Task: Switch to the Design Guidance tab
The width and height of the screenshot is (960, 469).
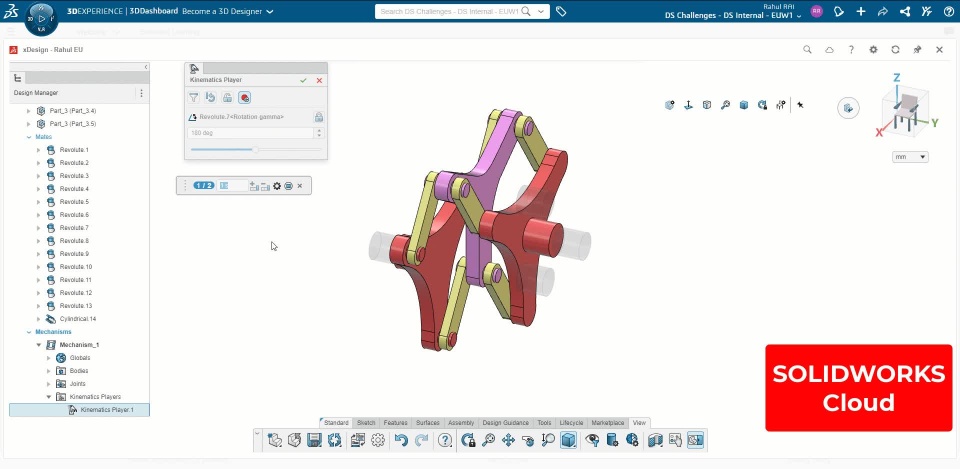Action: pos(506,422)
